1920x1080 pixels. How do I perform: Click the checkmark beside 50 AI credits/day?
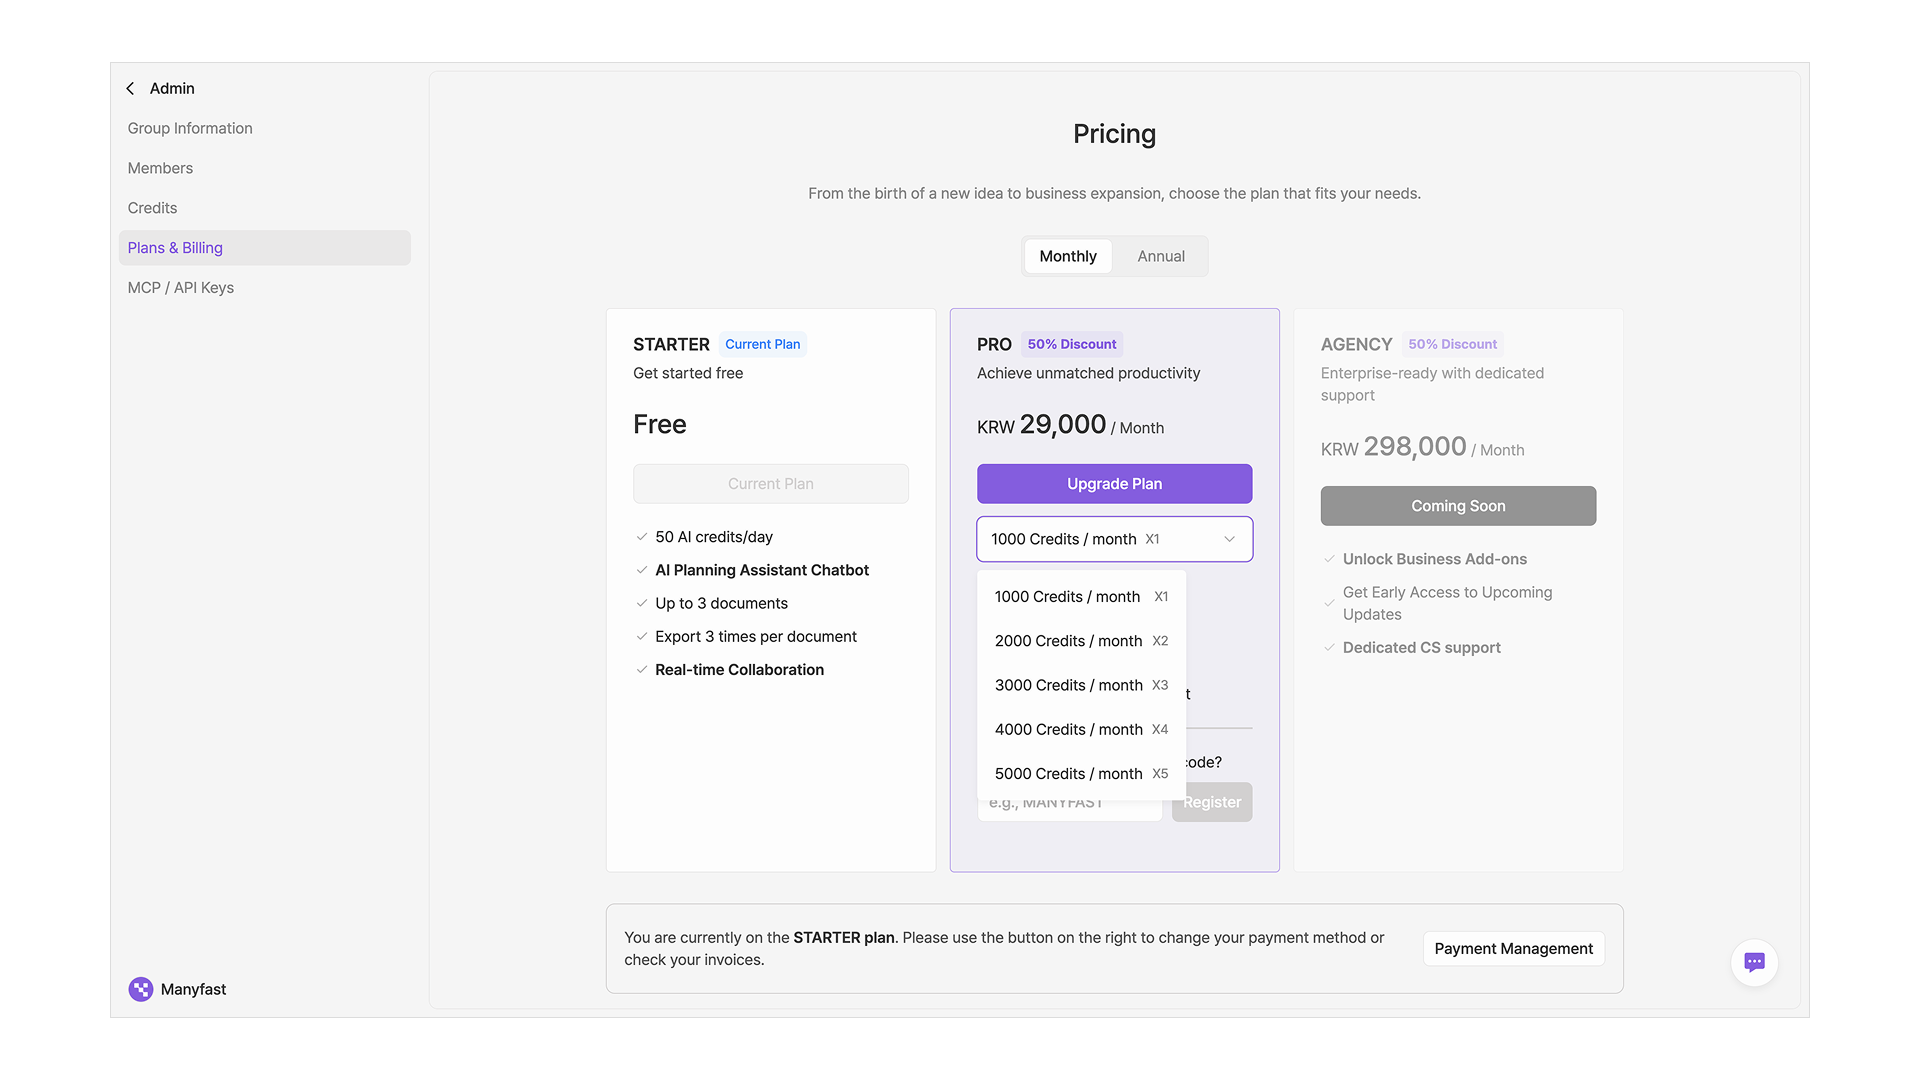(642, 537)
